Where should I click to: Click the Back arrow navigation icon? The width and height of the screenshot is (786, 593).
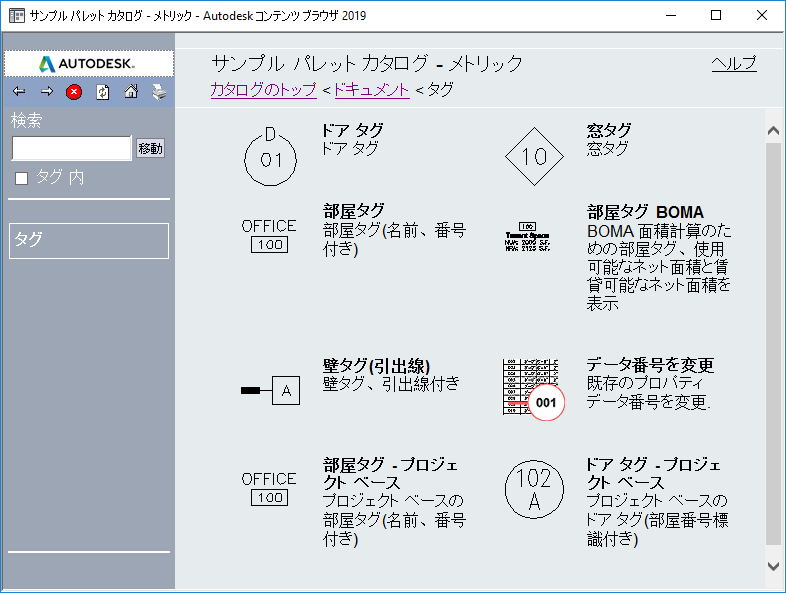click(x=19, y=91)
